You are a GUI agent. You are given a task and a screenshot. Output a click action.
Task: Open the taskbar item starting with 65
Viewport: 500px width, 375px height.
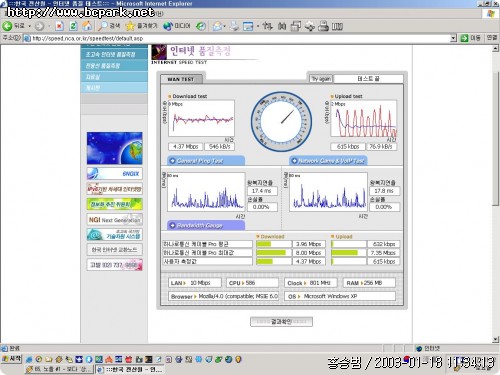pos(59,369)
